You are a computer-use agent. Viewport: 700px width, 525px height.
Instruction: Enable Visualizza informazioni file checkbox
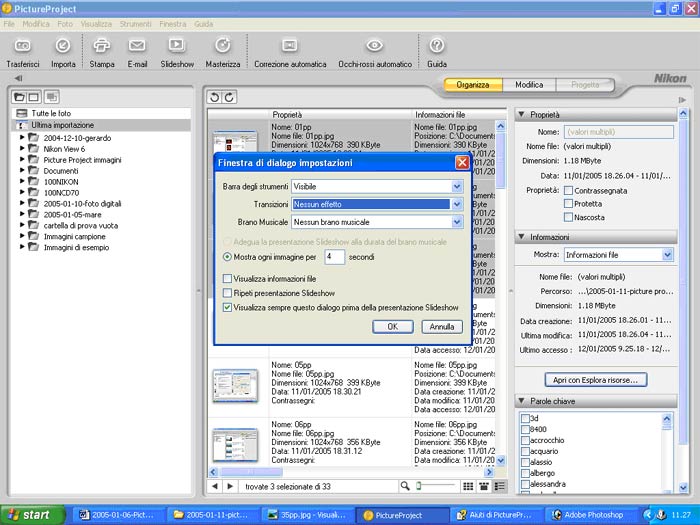coord(227,279)
